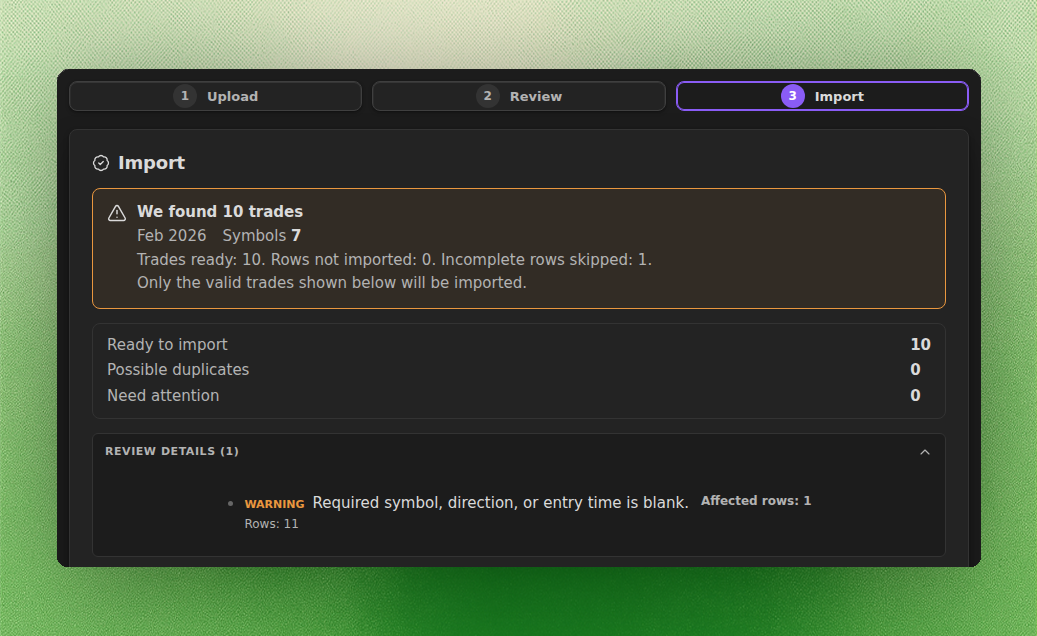Click the 'Rows: 11' text
This screenshot has width=1037, height=636.
click(271, 524)
